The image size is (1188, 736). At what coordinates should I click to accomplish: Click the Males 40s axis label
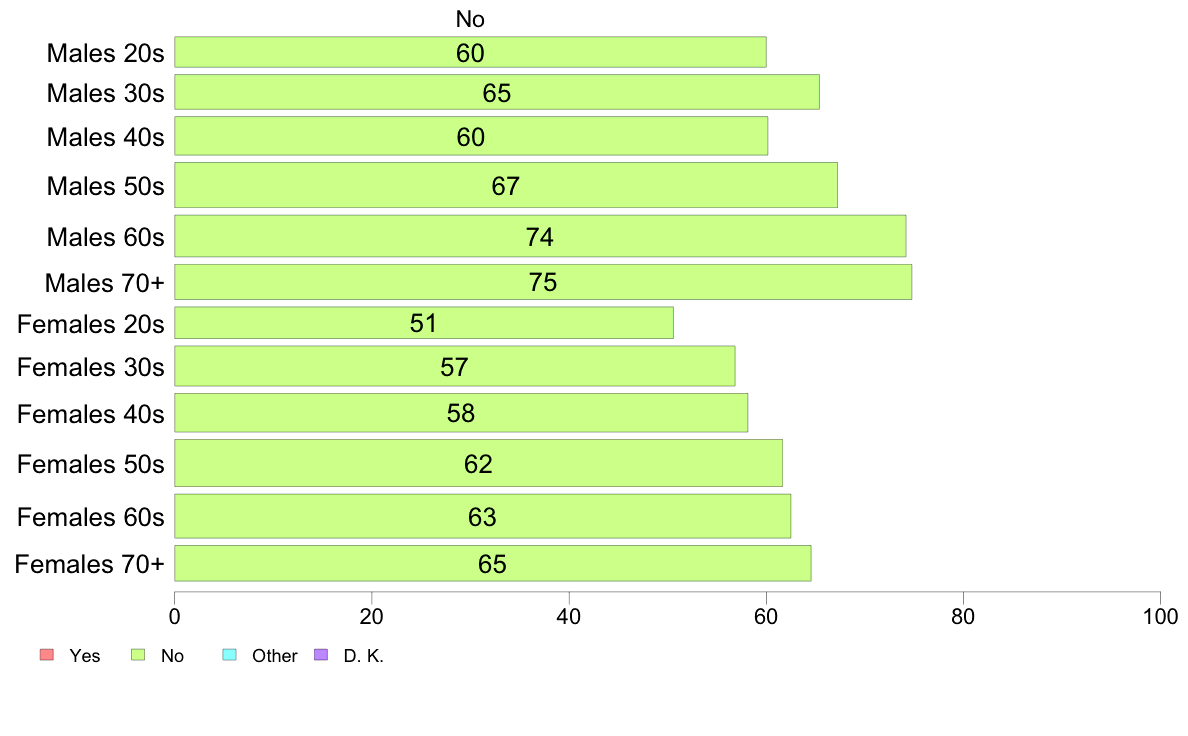coord(105,137)
